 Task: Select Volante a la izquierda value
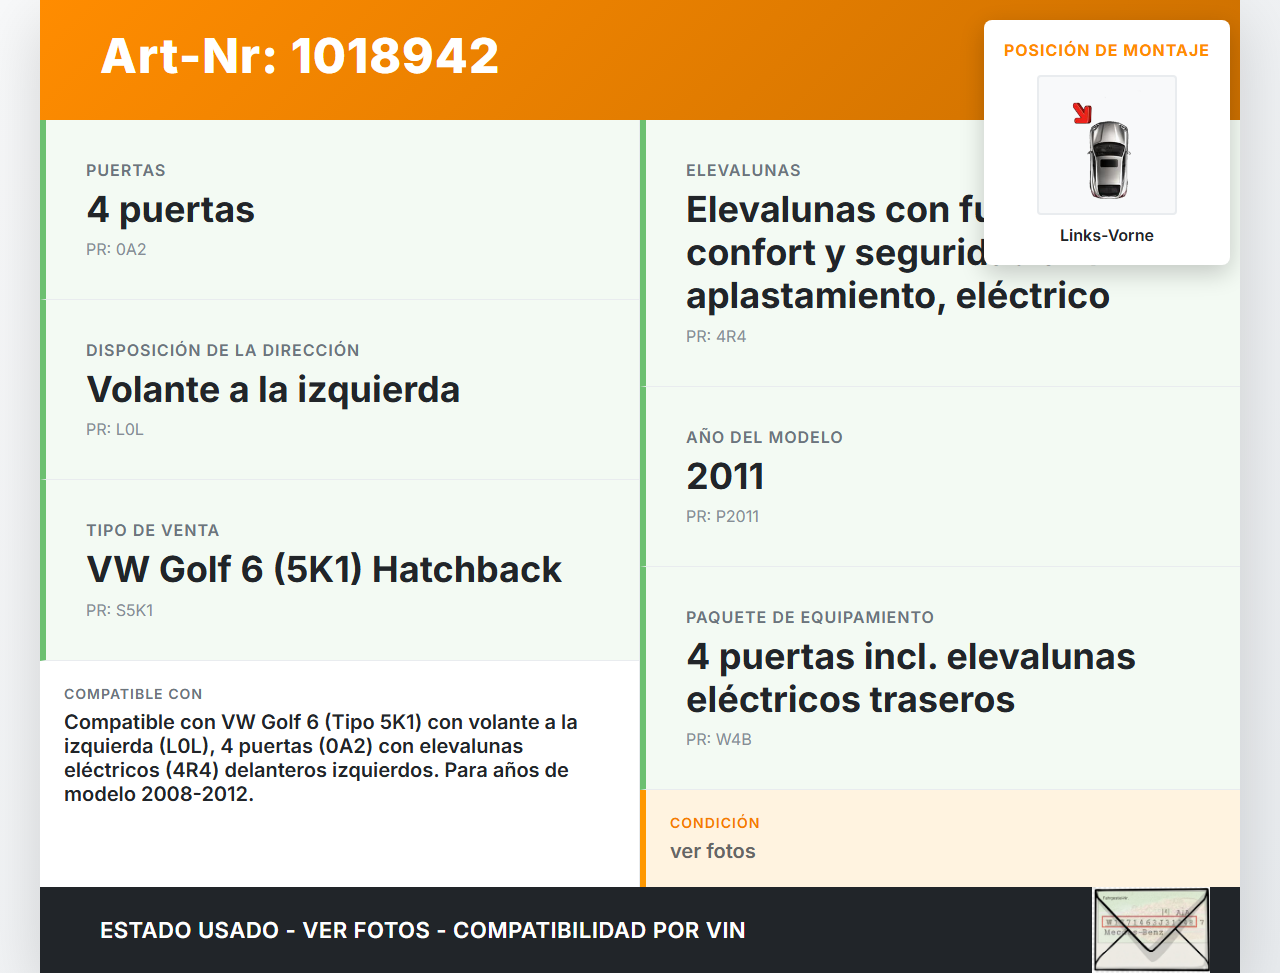[273, 390]
